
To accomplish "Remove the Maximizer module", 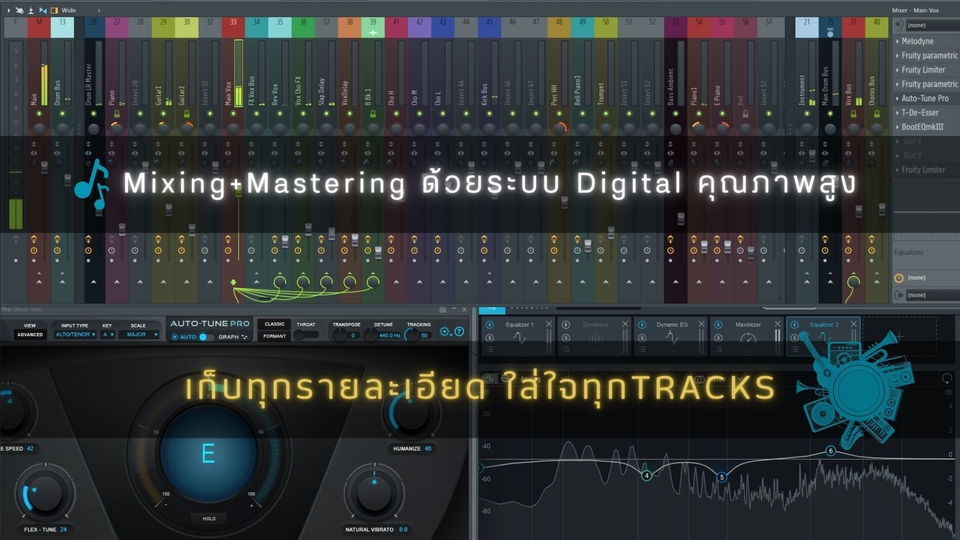I will click(778, 324).
